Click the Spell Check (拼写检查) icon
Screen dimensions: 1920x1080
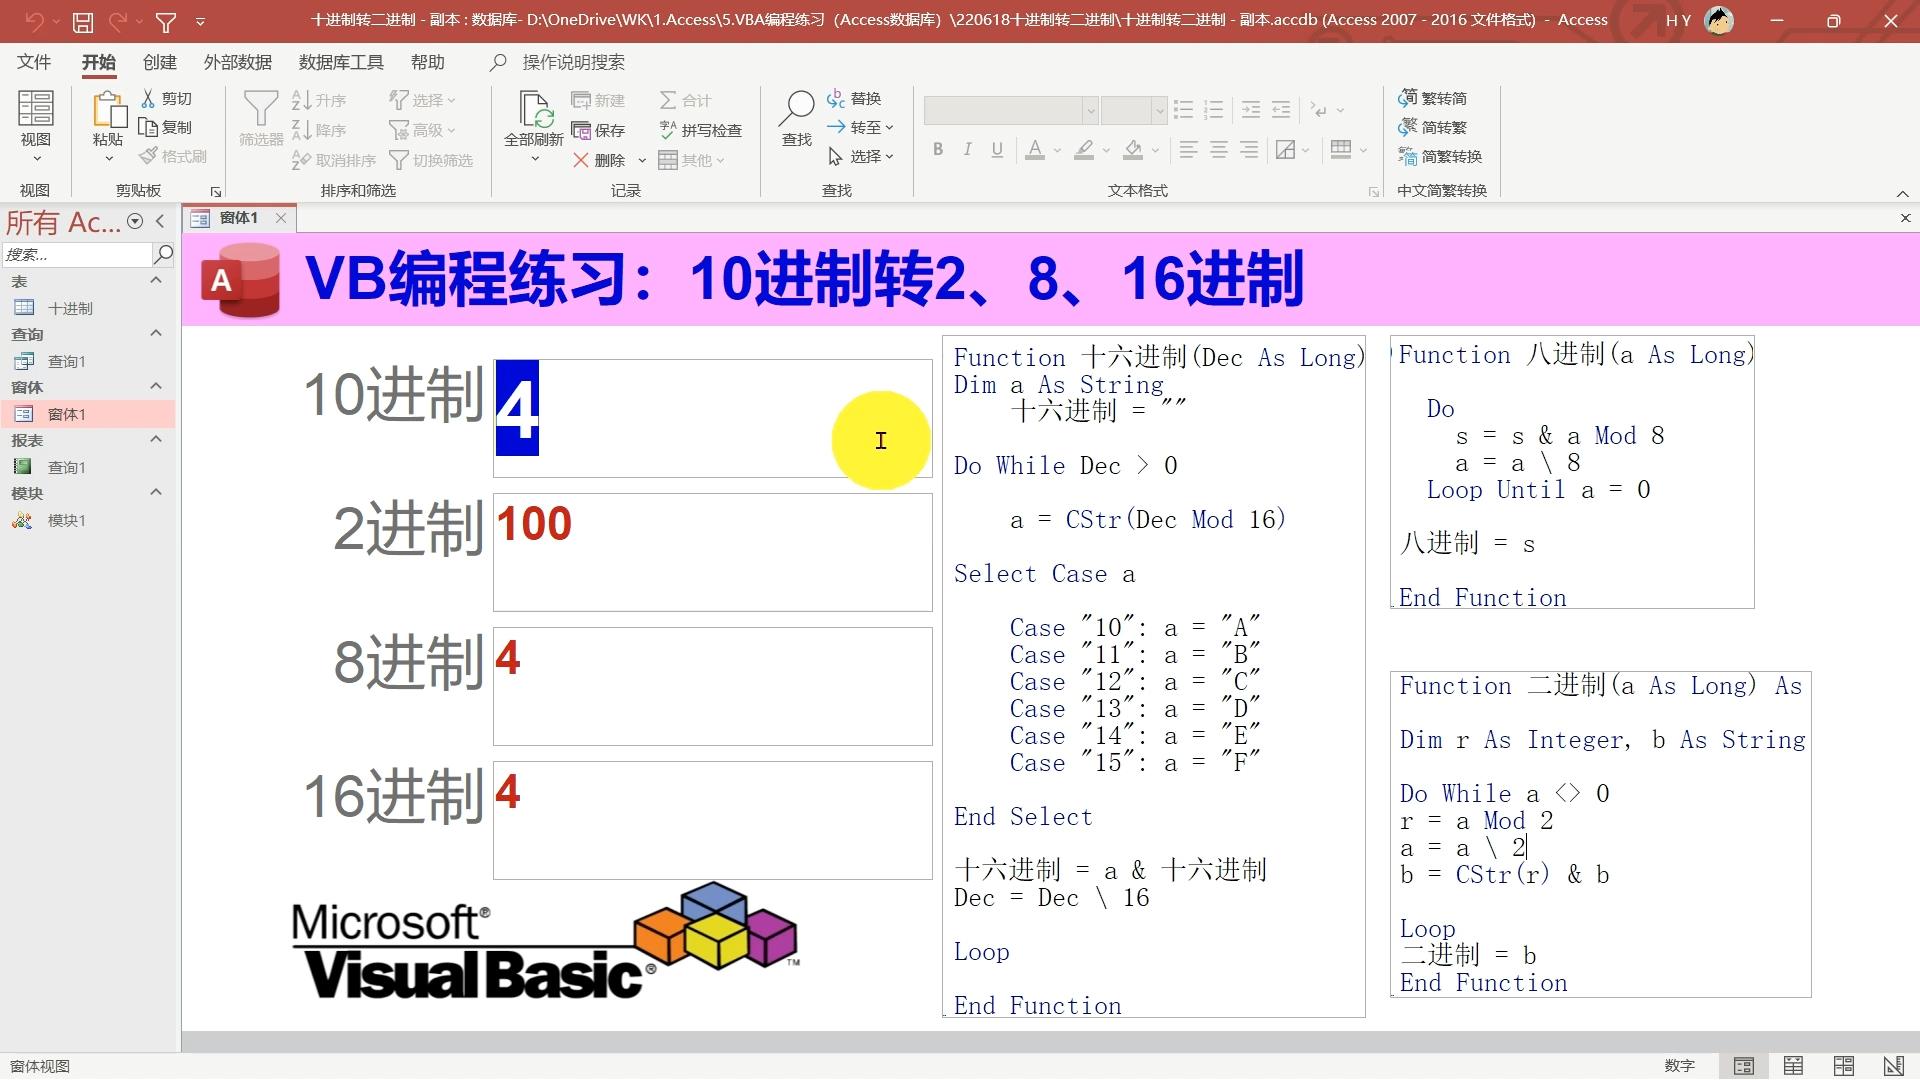[668, 130]
